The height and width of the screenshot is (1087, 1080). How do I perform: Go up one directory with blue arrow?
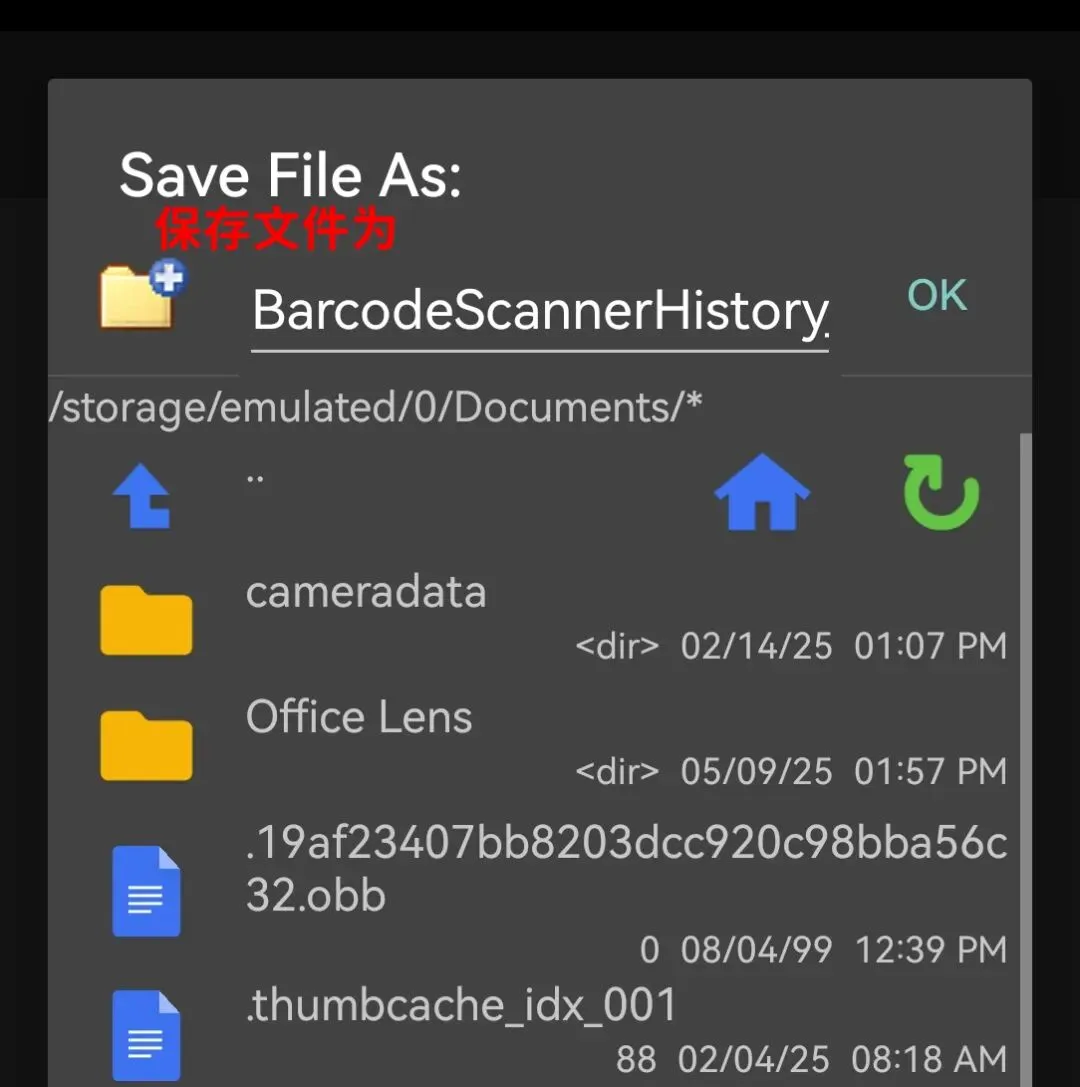(x=142, y=496)
